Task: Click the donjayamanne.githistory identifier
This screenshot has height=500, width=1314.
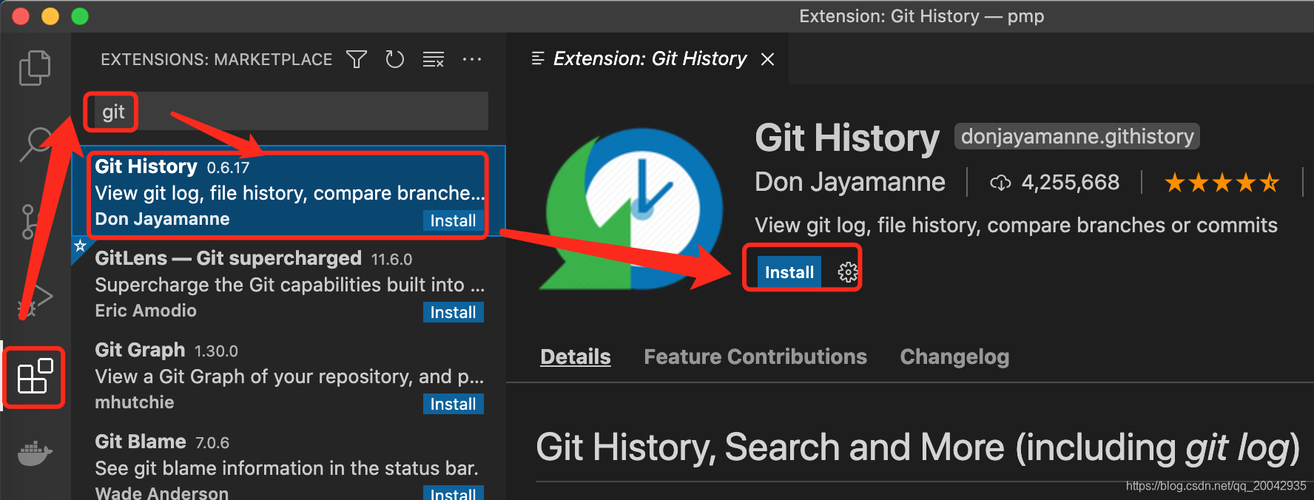Action: (x=1076, y=136)
